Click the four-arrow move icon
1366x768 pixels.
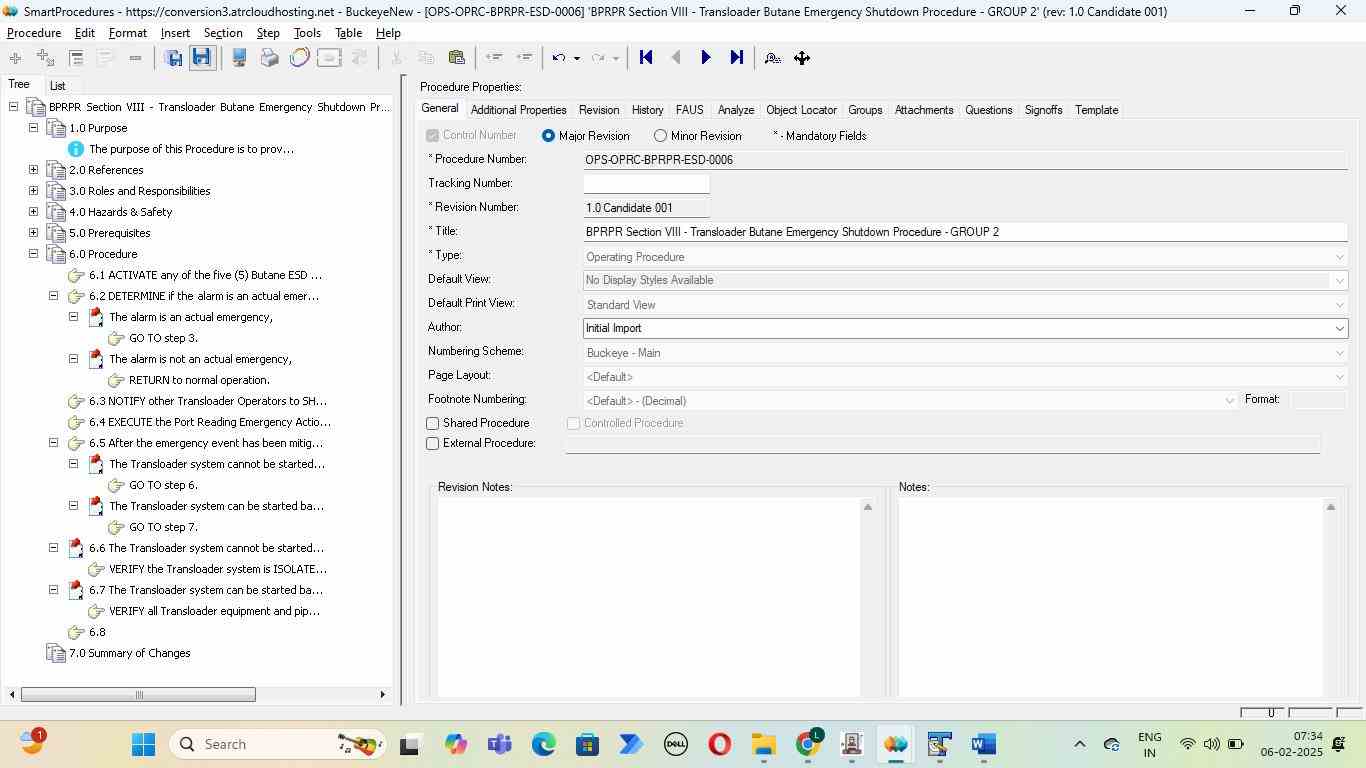(x=802, y=58)
